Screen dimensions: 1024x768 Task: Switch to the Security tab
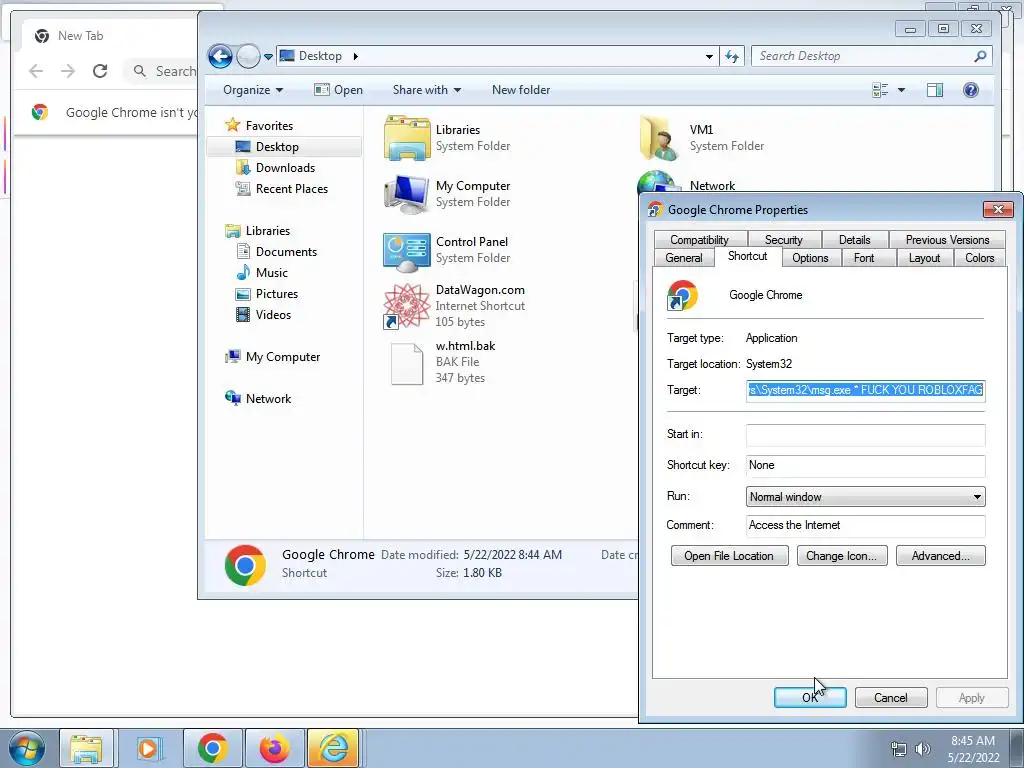783,240
